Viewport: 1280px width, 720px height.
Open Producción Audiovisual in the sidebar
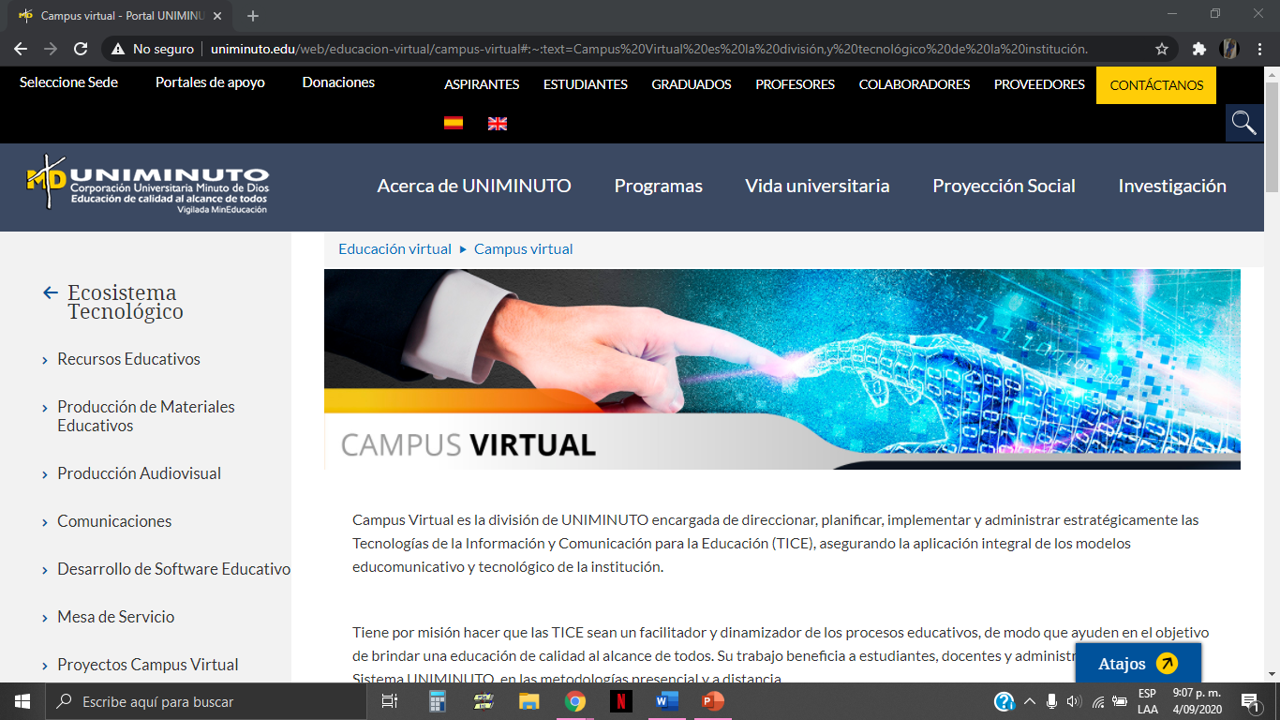[x=139, y=473]
